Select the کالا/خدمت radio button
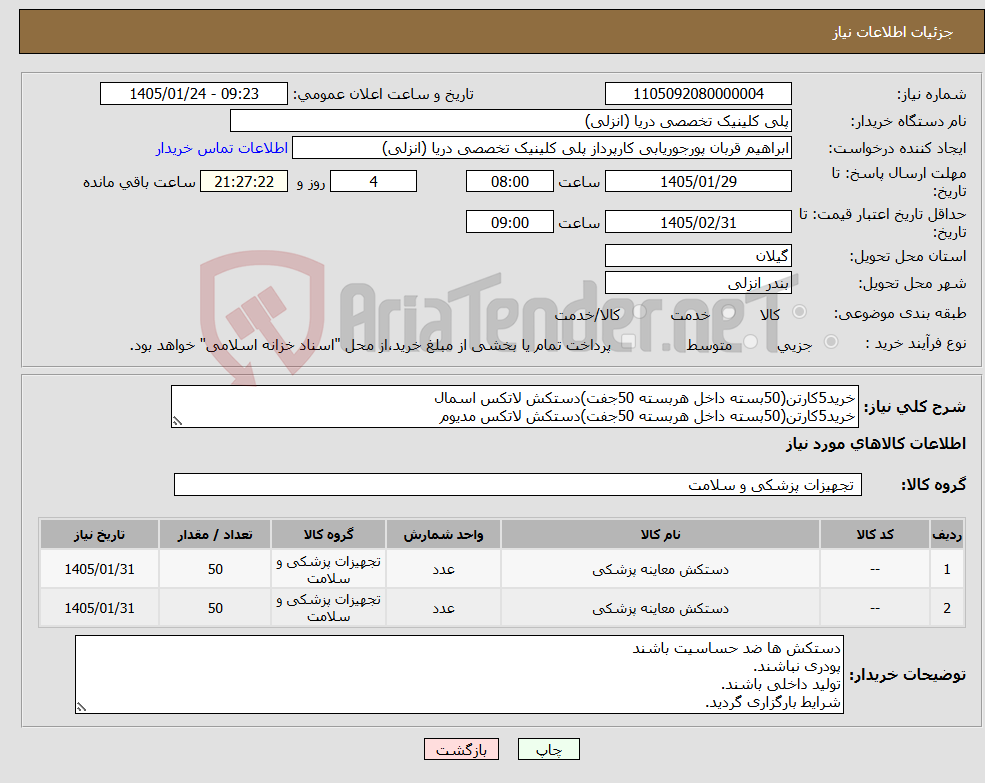Image resolution: width=985 pixels, height=783 pixels. [x=639, y=312]
